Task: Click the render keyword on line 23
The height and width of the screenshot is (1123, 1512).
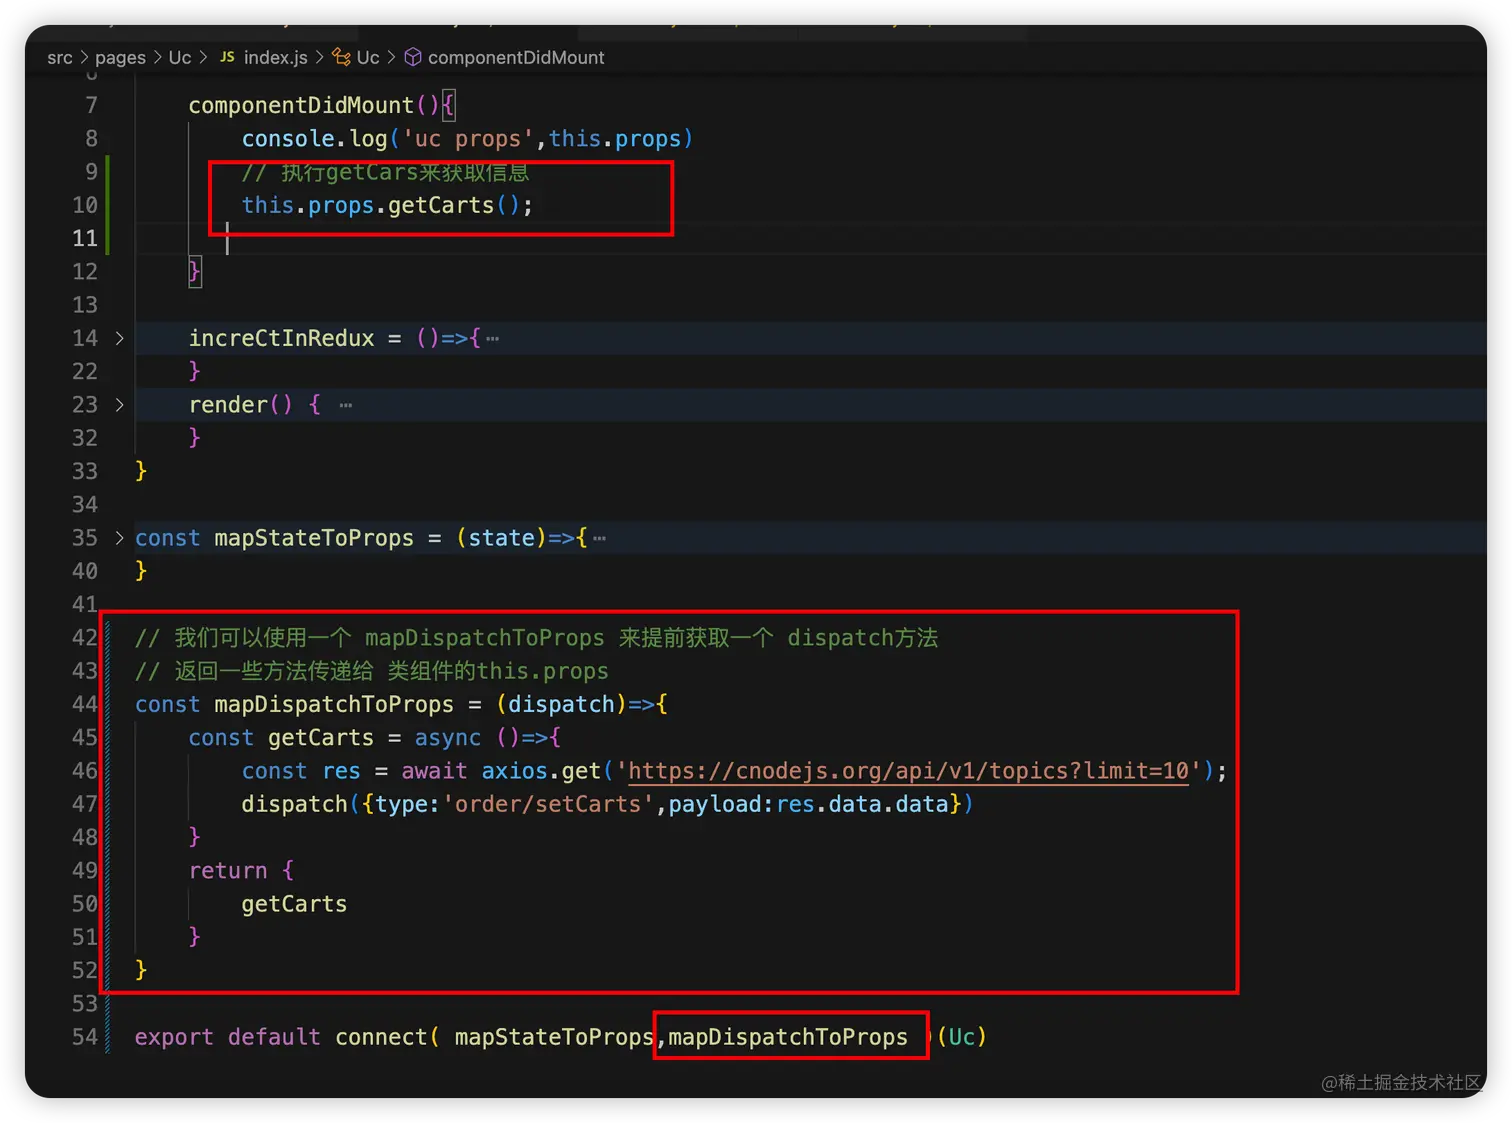Action: 228,405
